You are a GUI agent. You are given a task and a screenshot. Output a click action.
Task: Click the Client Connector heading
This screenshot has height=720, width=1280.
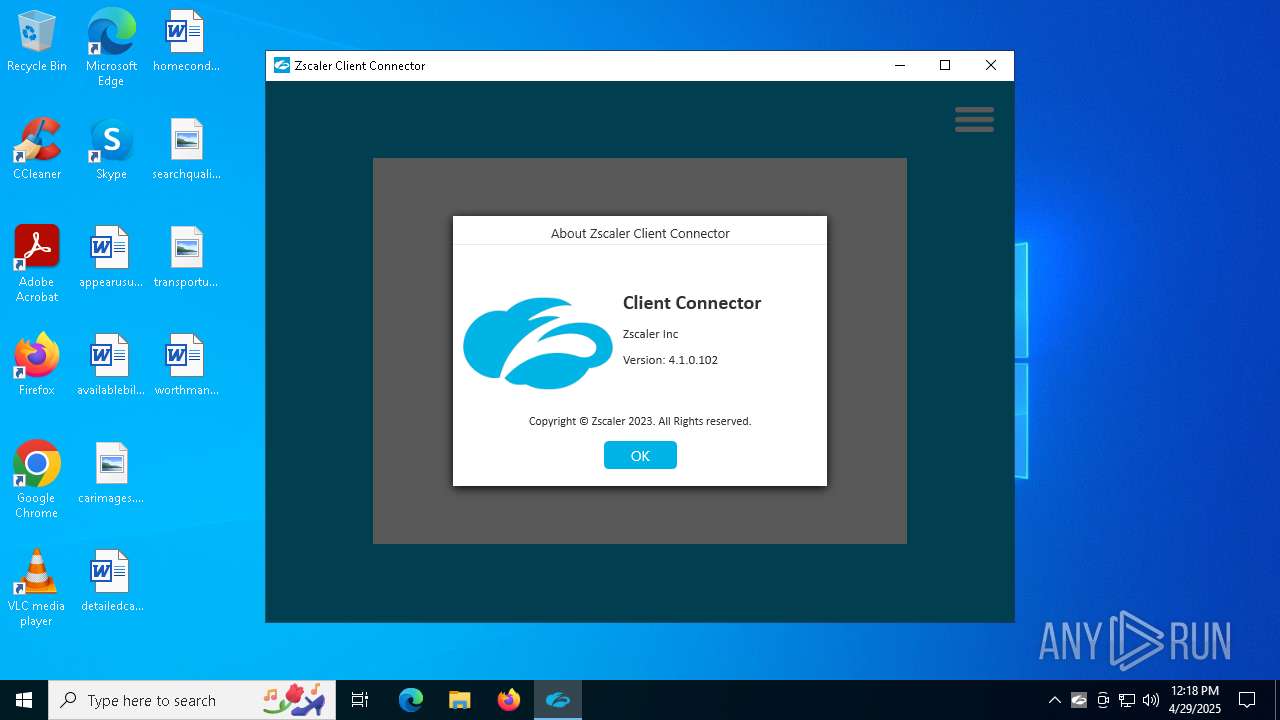(x=692, y=303)
